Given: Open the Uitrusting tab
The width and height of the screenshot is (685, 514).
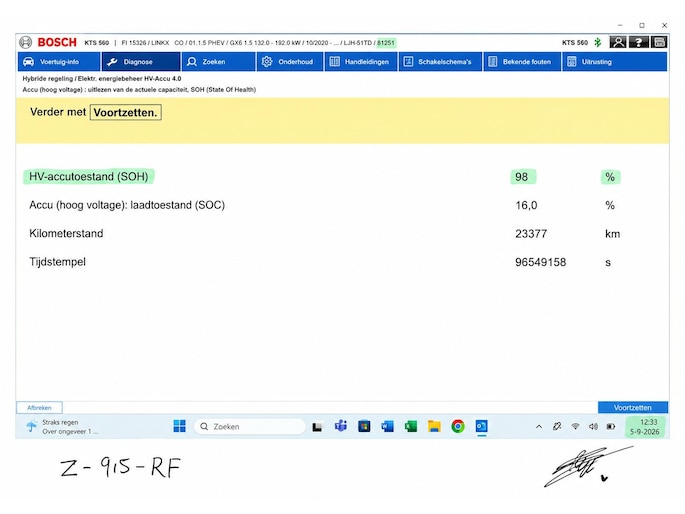Looking at the screenshot, I should pyautogui.click(x=615, y=62).
